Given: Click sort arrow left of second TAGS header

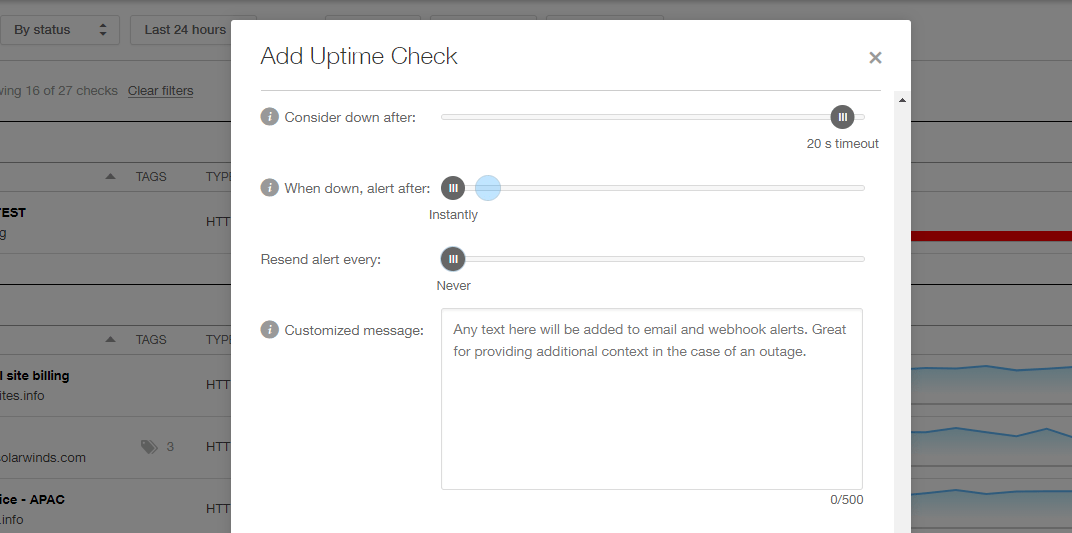Looking at the screenshot, I should [x=110, y=339].
